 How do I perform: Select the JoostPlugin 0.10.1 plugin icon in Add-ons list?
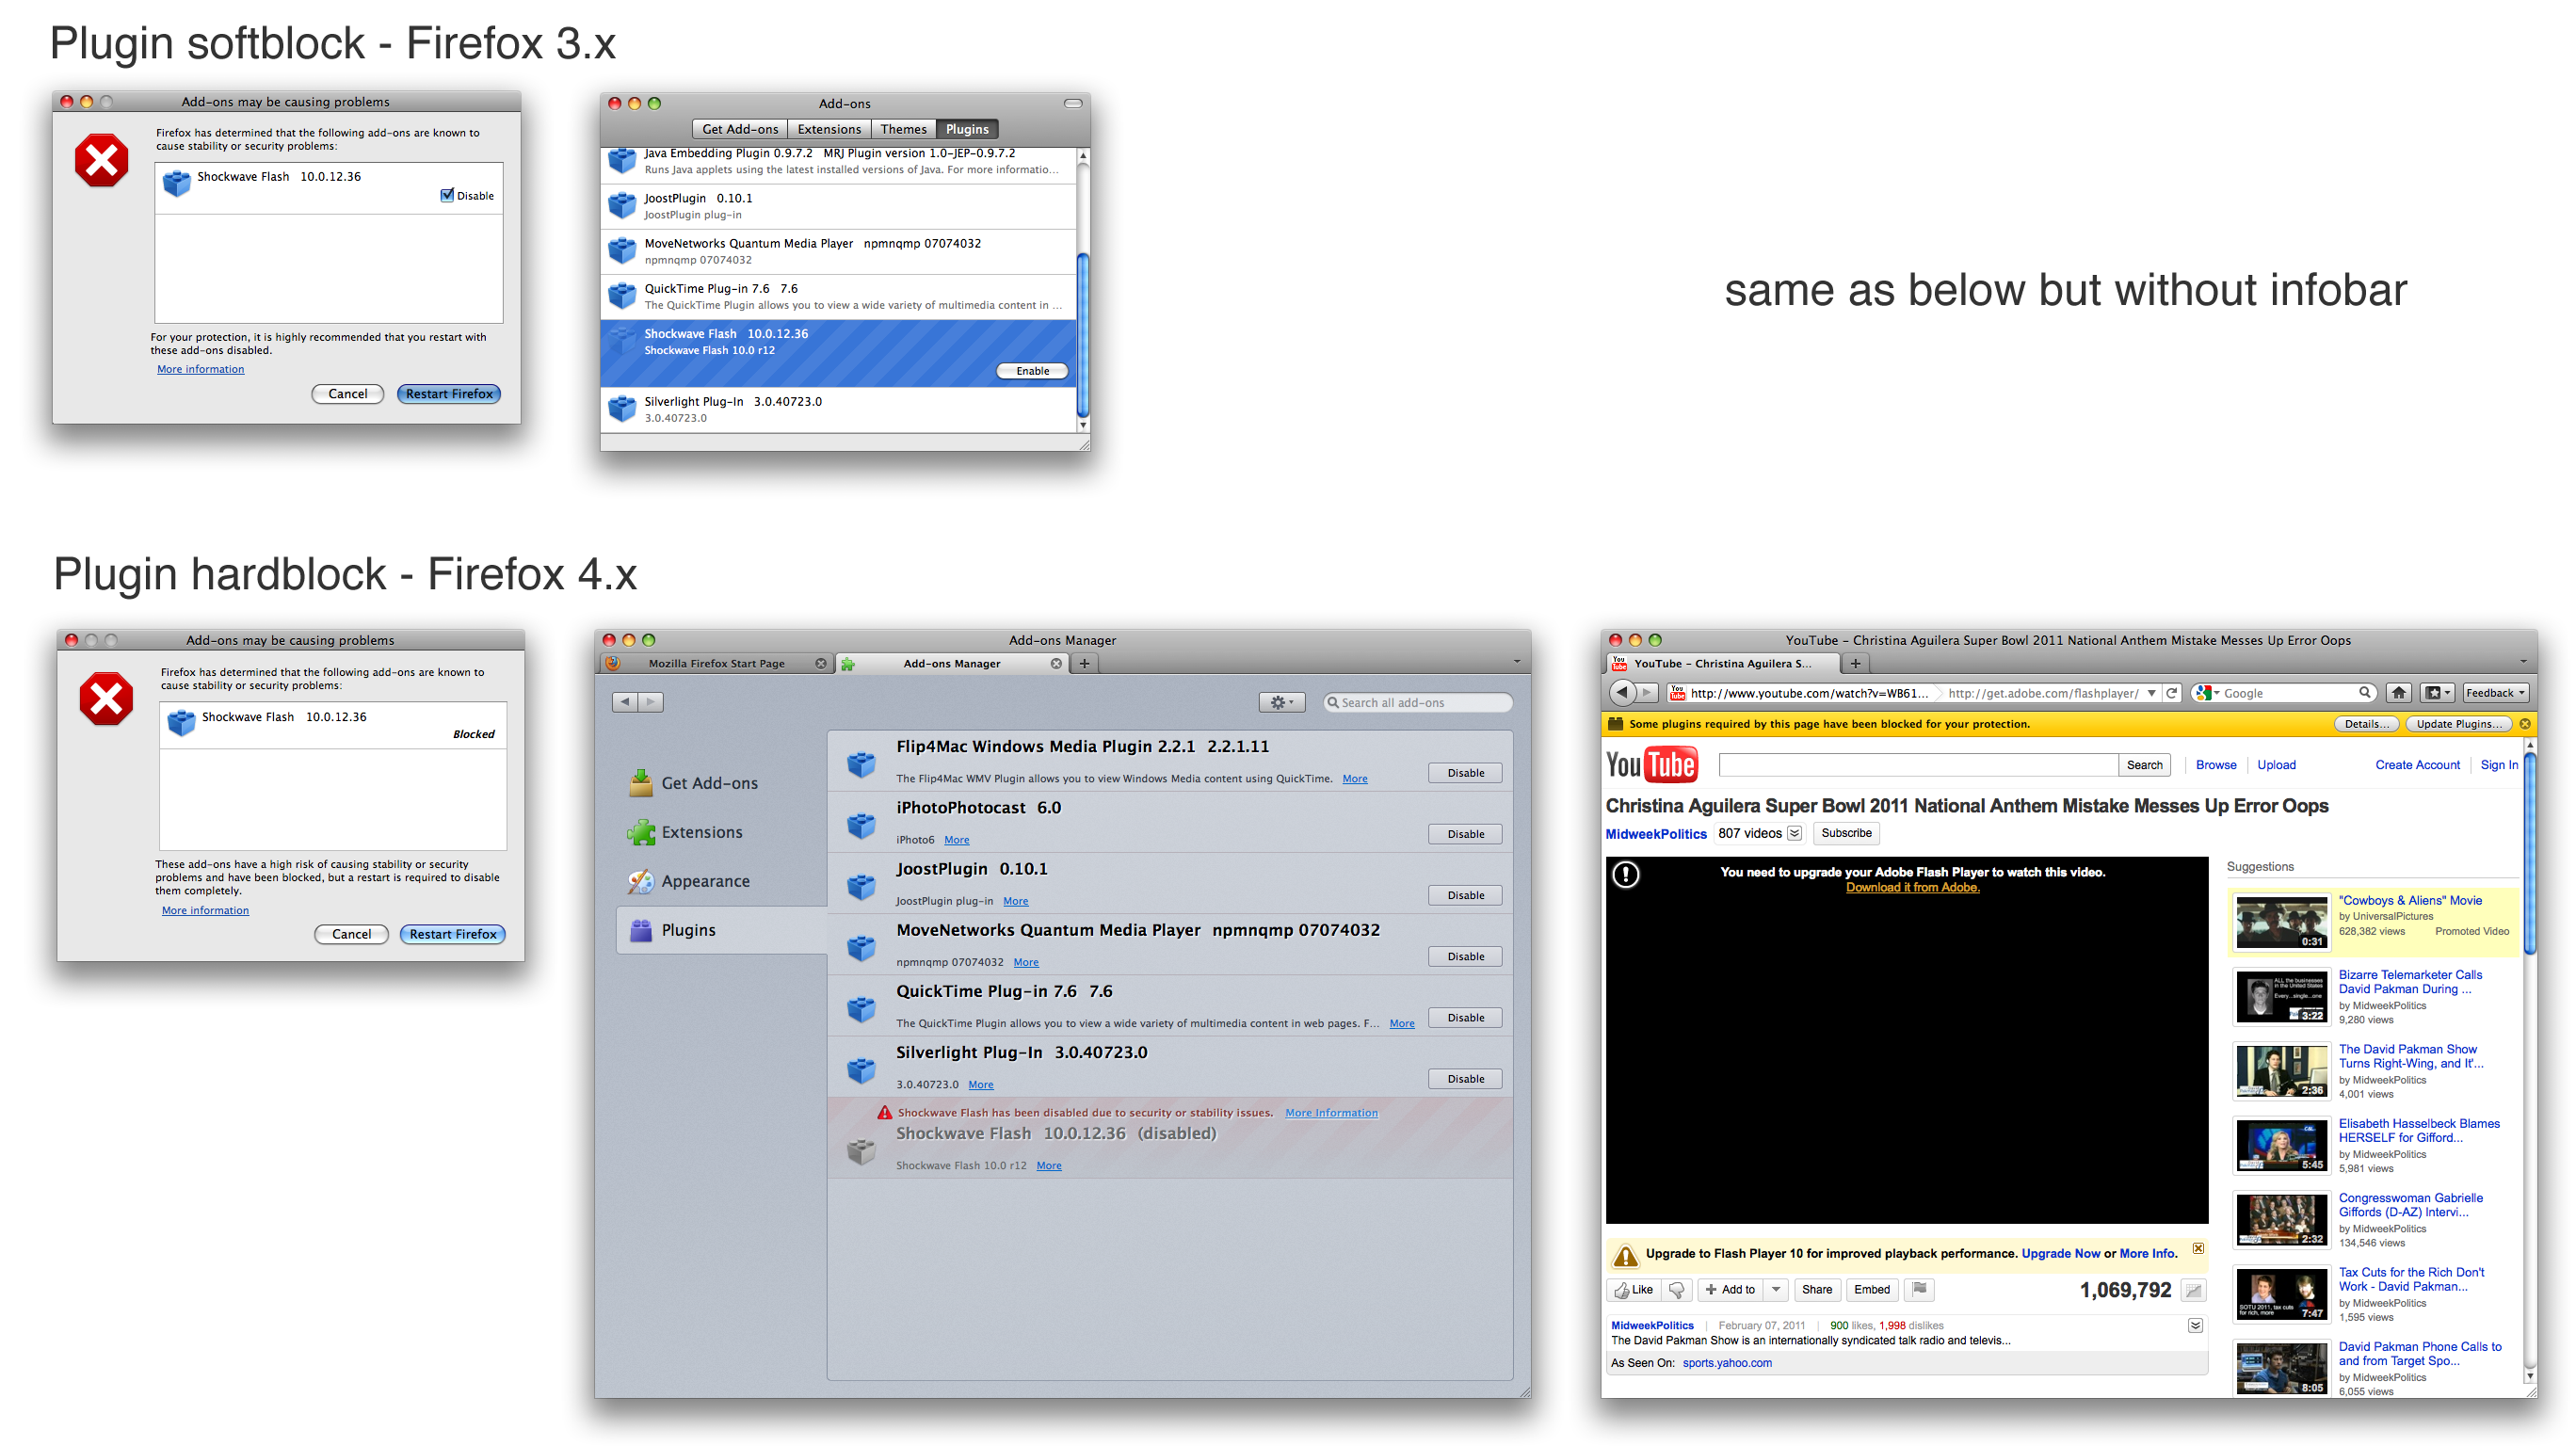[622, 205]
